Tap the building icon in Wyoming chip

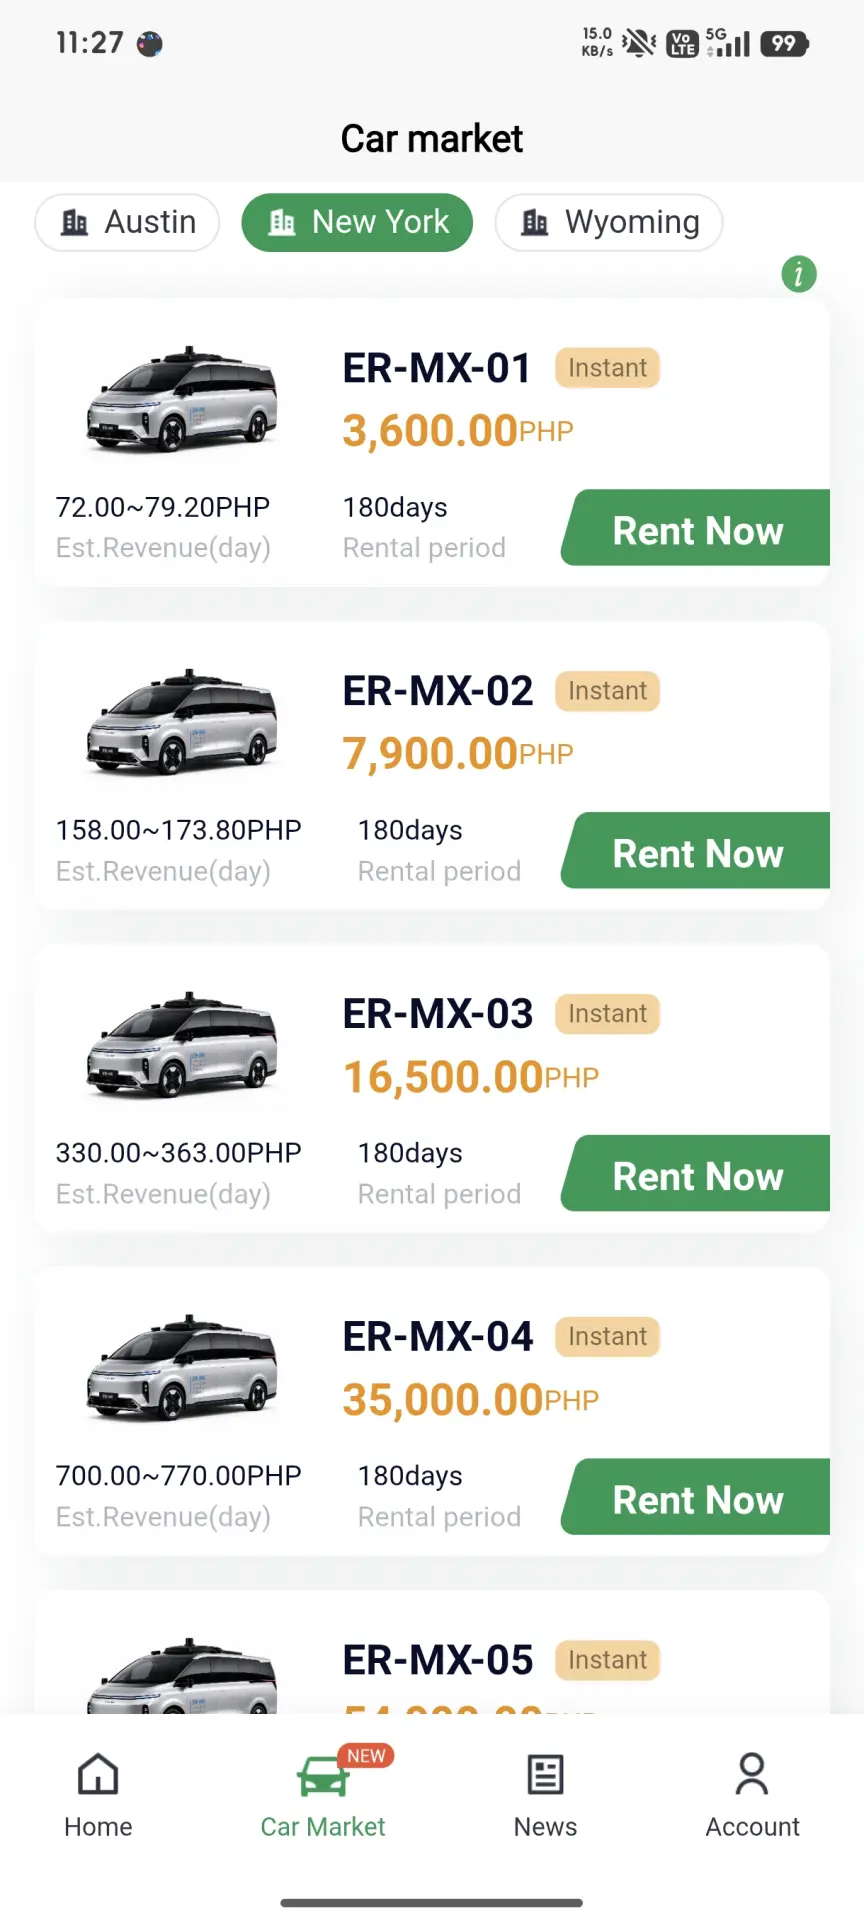(535, 222)
